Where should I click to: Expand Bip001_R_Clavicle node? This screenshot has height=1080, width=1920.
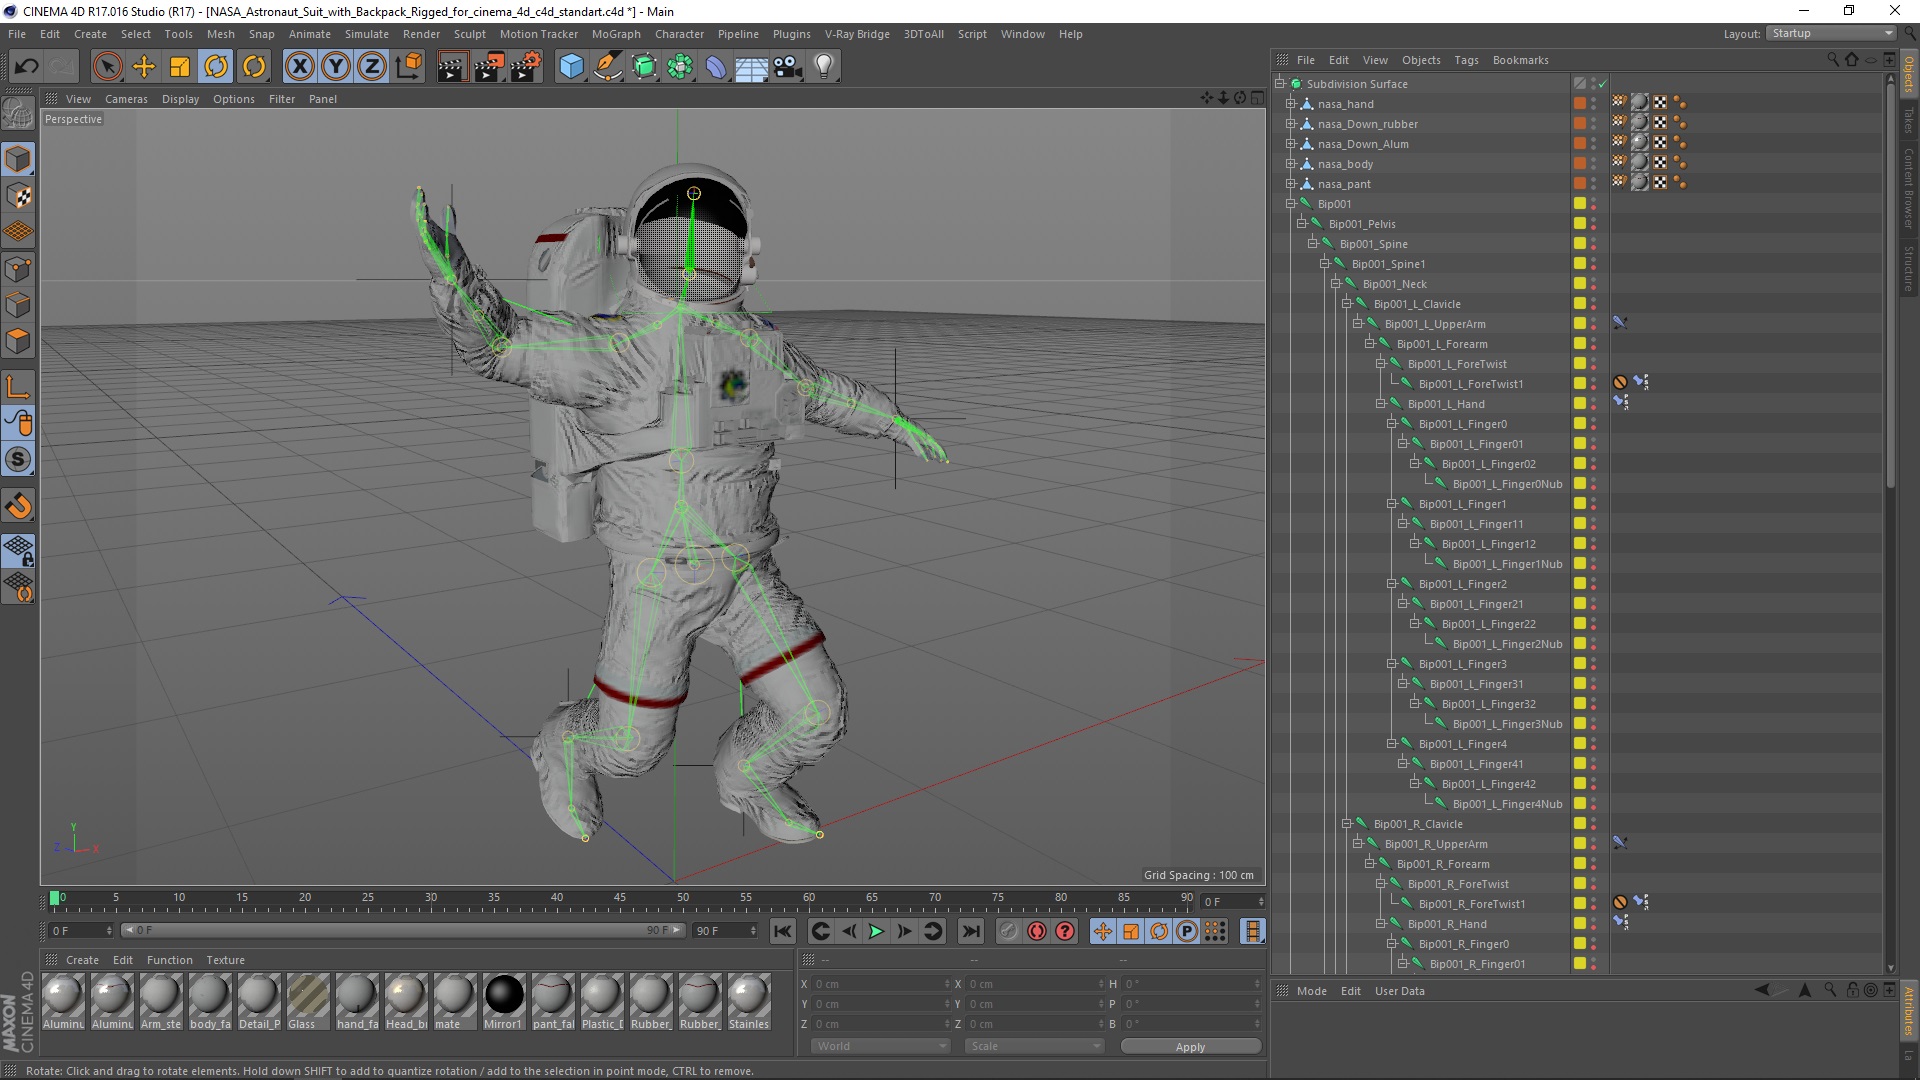tap(1348, 823)
